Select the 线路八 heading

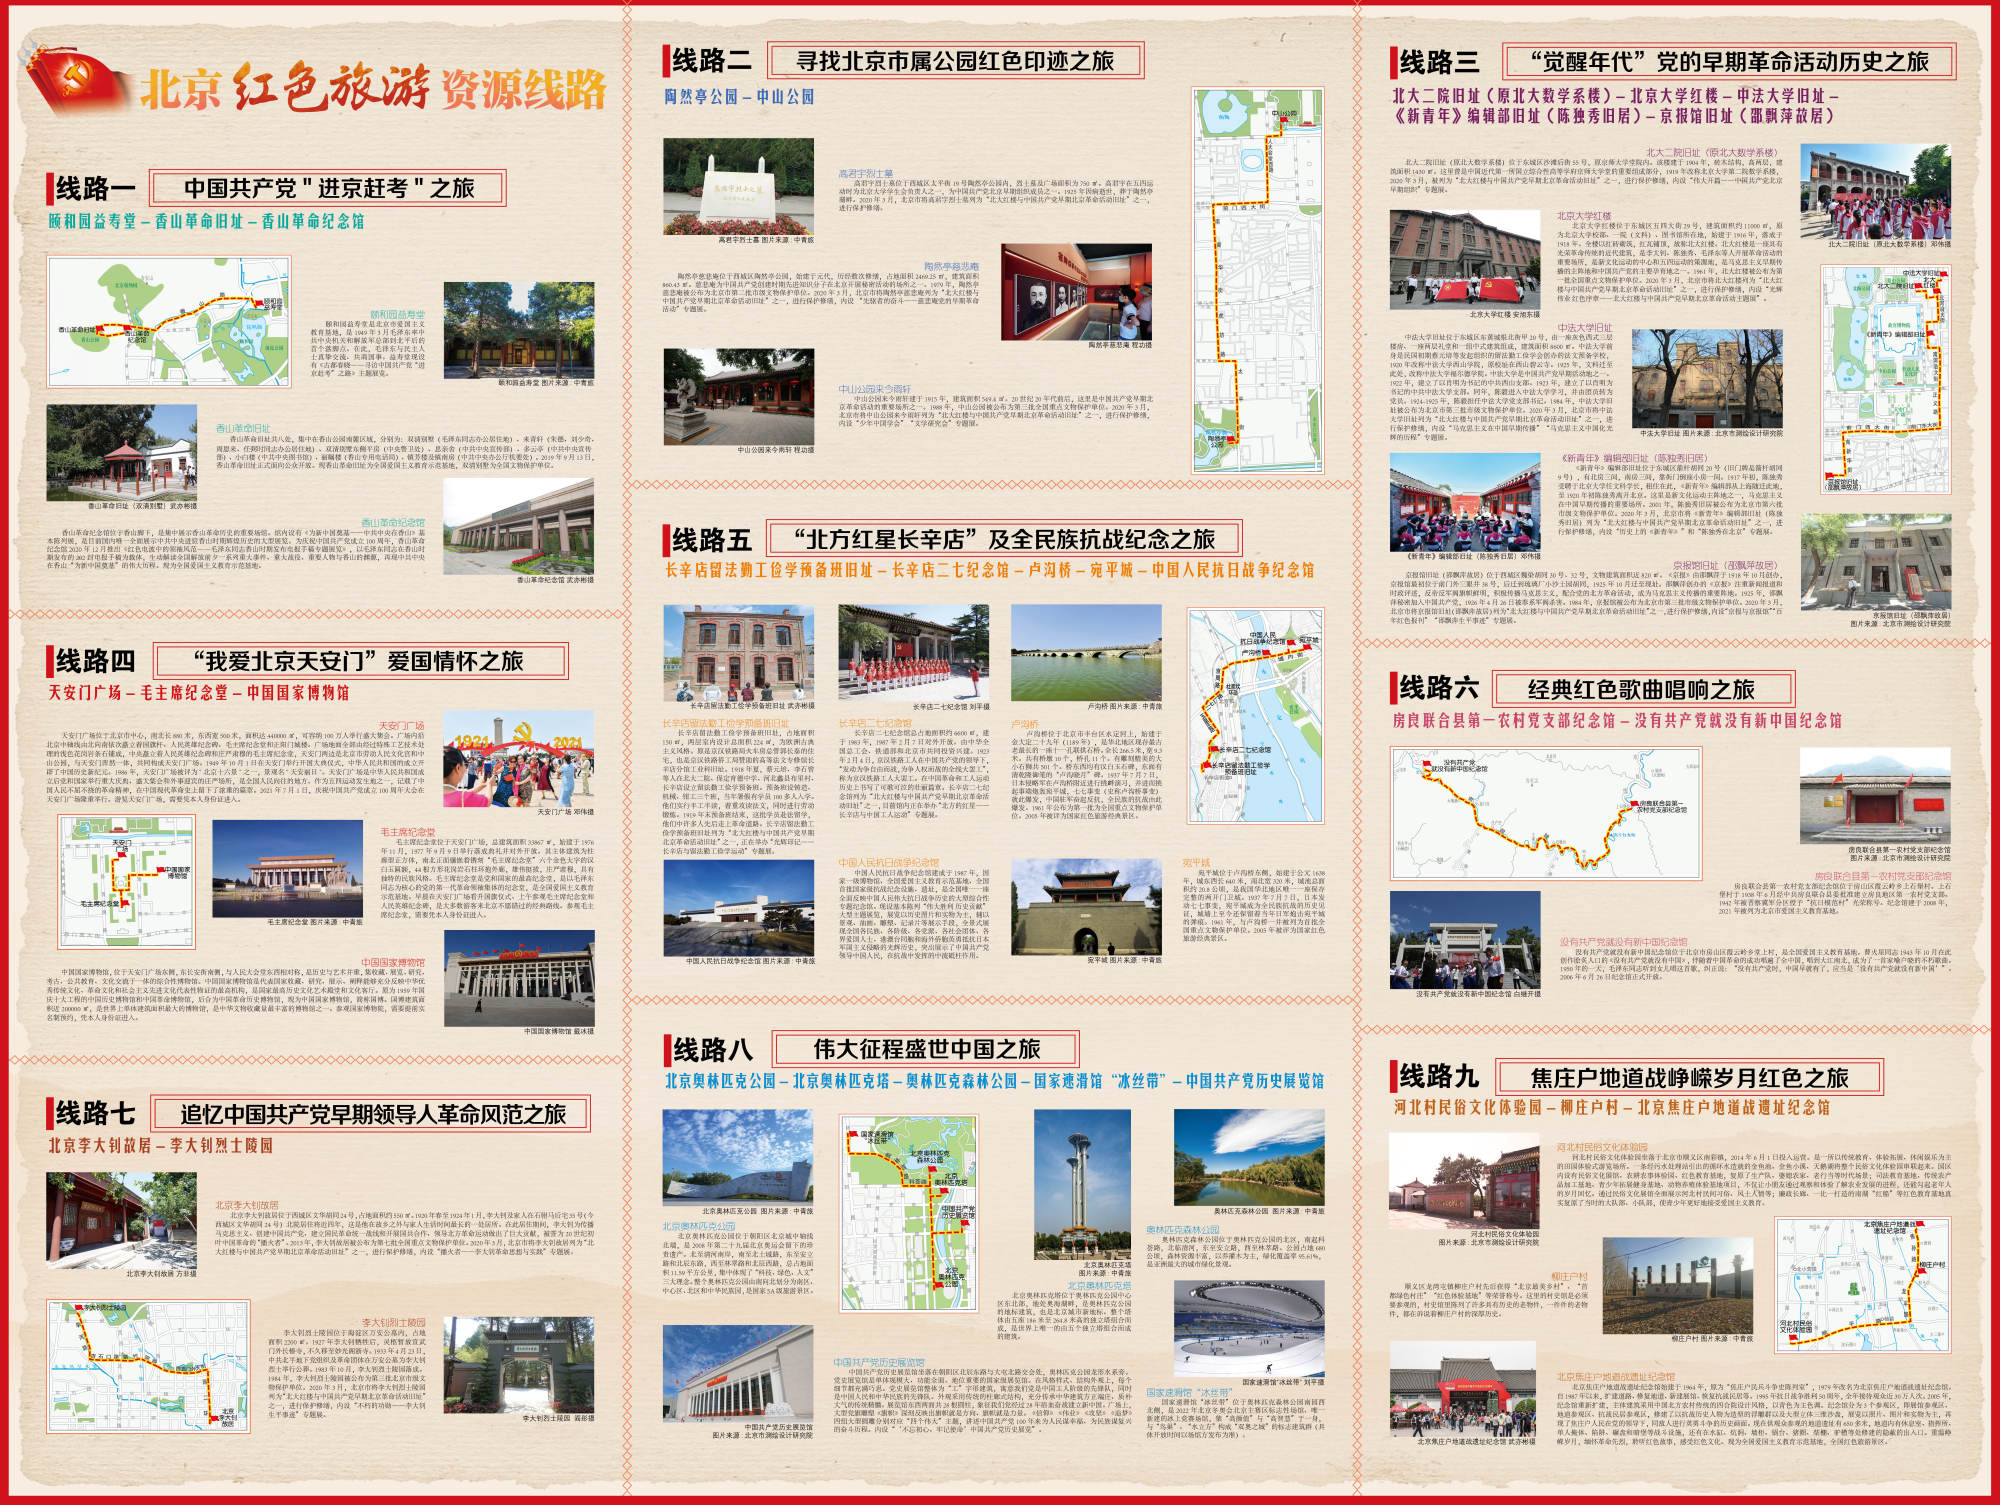click(710, 1050)
